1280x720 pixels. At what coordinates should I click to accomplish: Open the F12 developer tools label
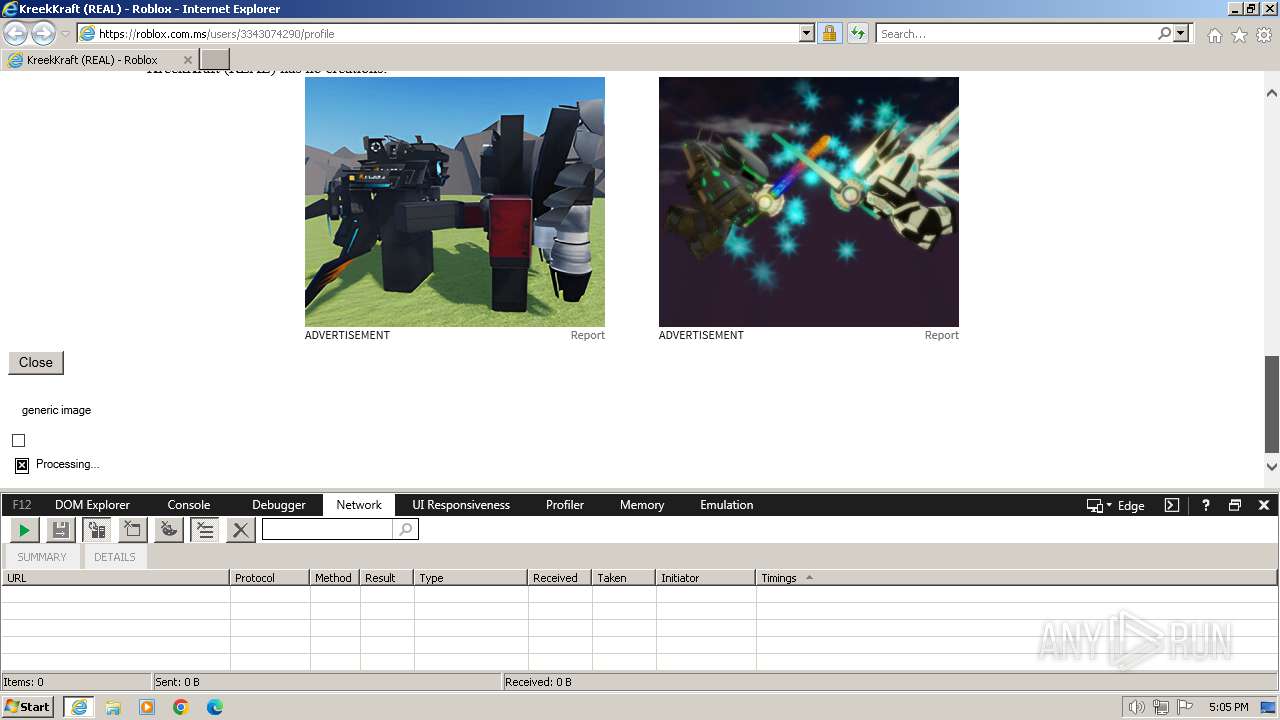tap(22, 505)
